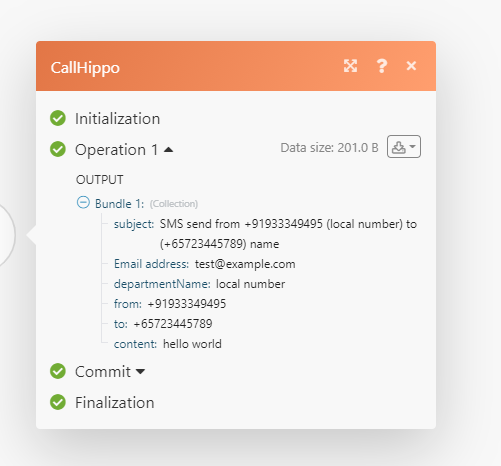Image resolution: width=501 pixels, height=466 pixels.
Task: Click the subject field key
Action: tap(134, 224)
